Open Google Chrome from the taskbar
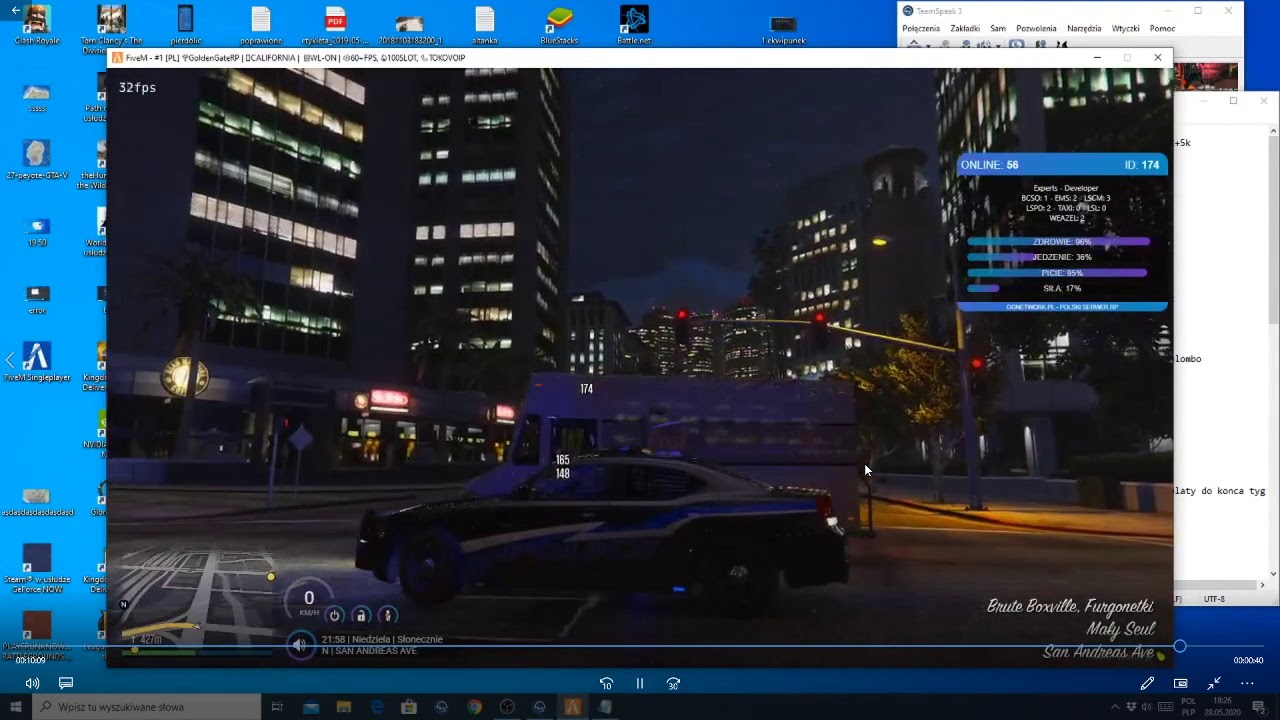 click(474, 707)
